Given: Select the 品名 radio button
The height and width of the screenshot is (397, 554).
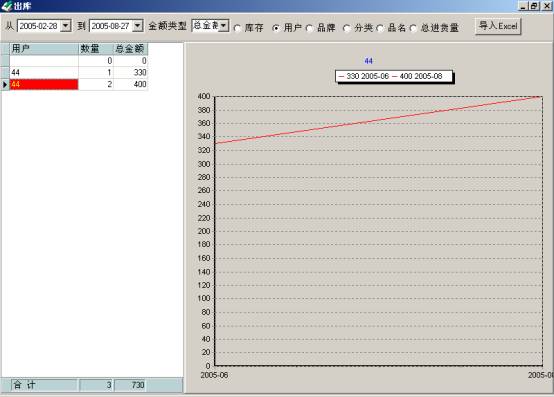Looking at the screenshot, I should tap(380, 28).
